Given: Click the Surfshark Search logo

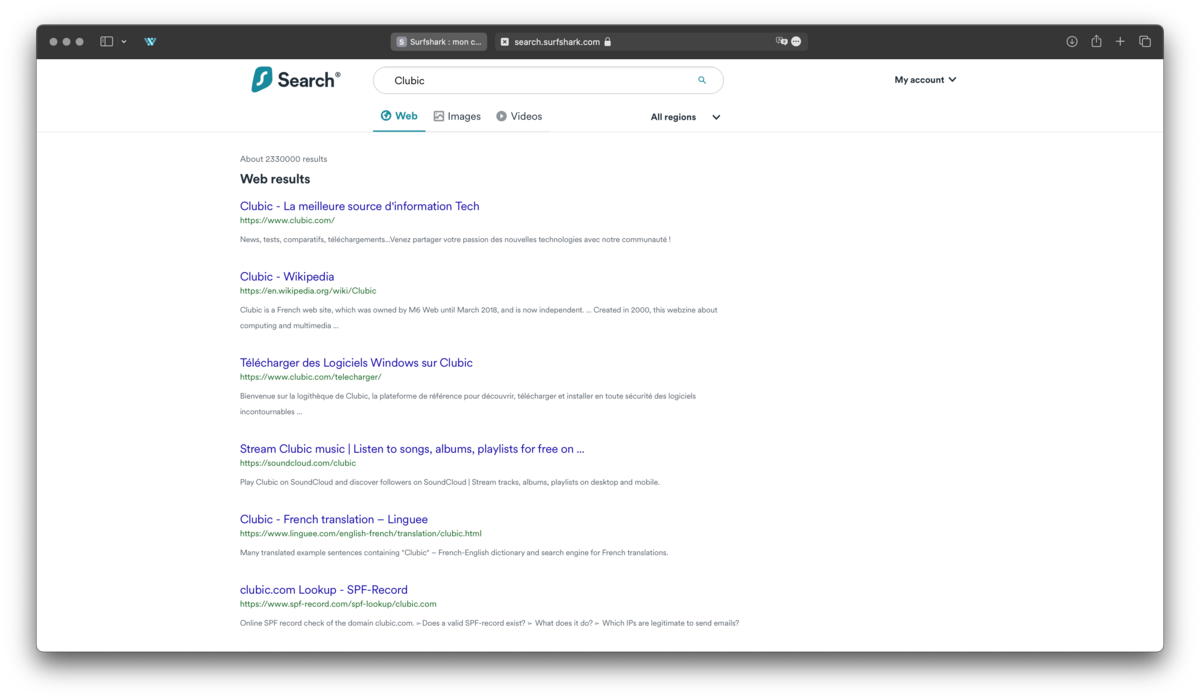Looking at the screenshot, I should click(x=296, y=80).
